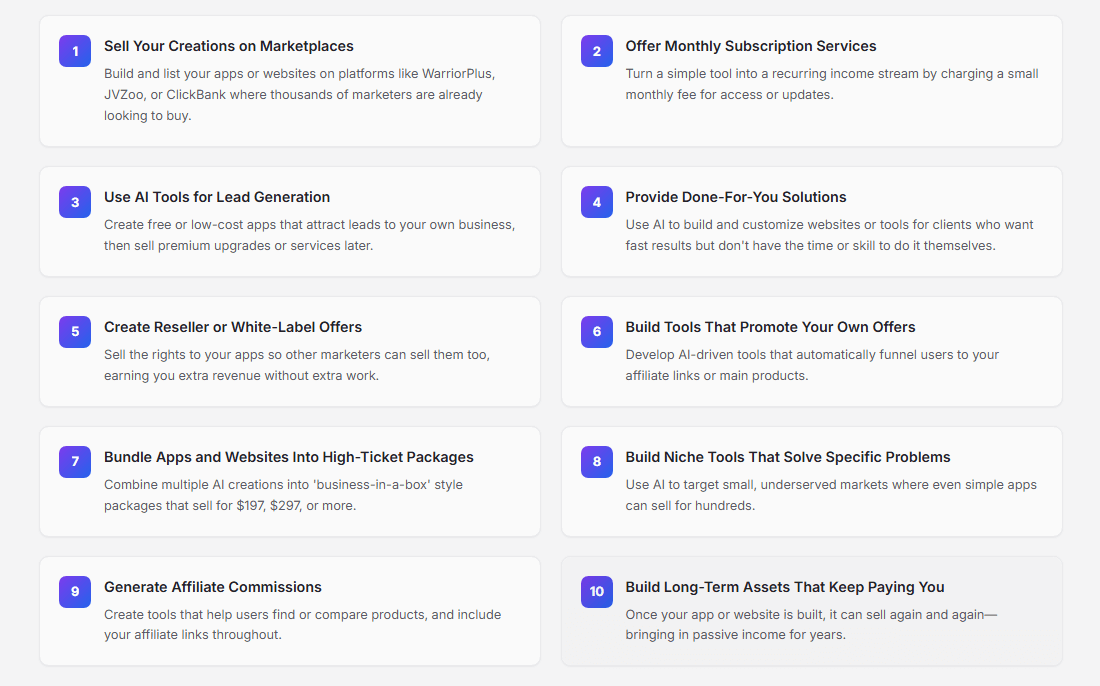1100x686 pixels.
Task: Click the number 9 badge icon
Action: tap(75, 592)
